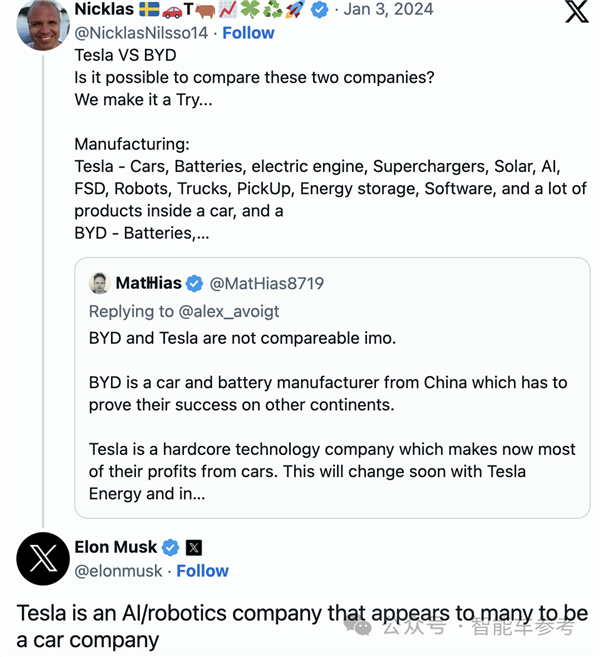Open Nicklas's profile picture
This screenshot has width=600, height=657.
point(42,24)
